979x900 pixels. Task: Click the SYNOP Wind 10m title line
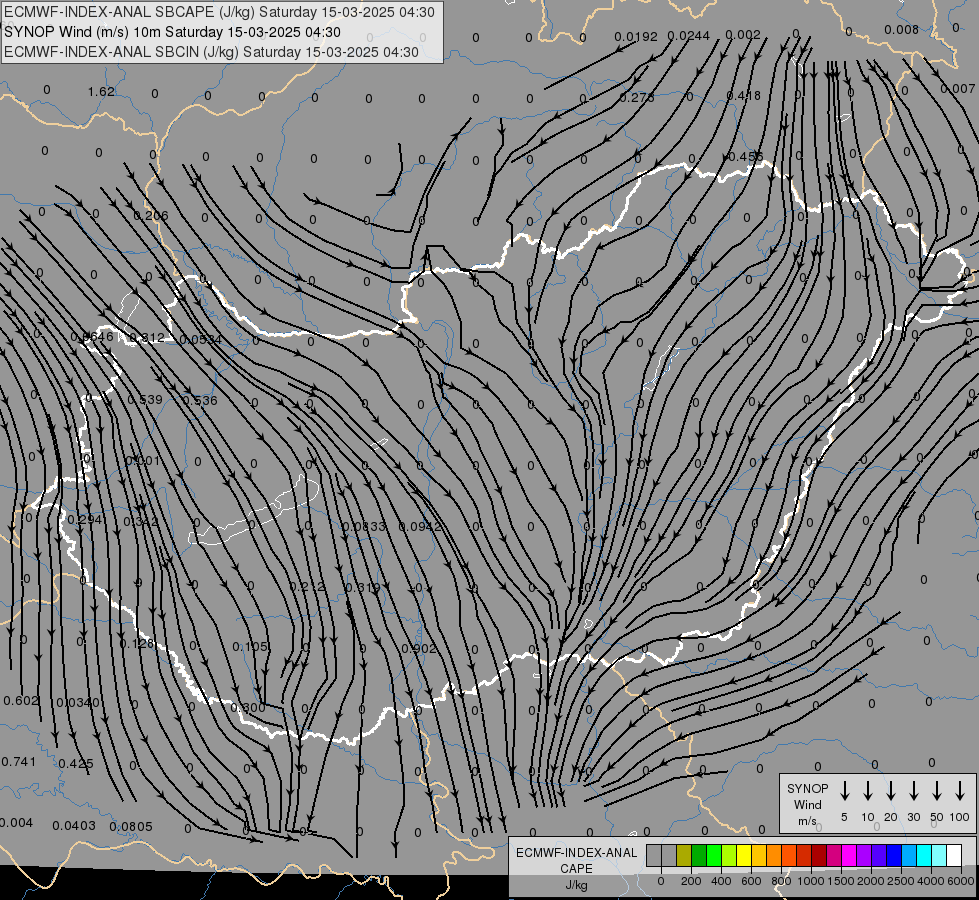click(x=172, y=32)
